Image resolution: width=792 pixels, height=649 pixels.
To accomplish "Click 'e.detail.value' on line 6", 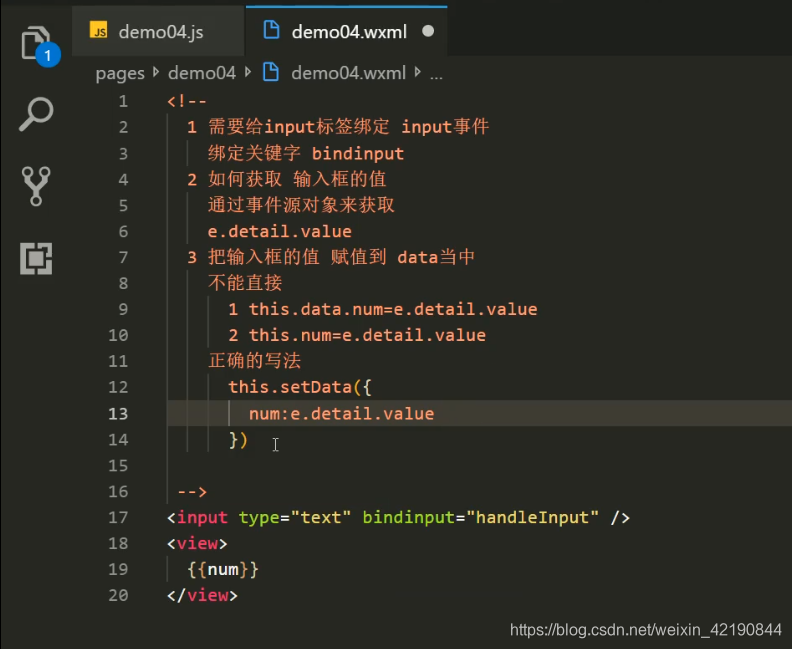I will pos(279,232).
